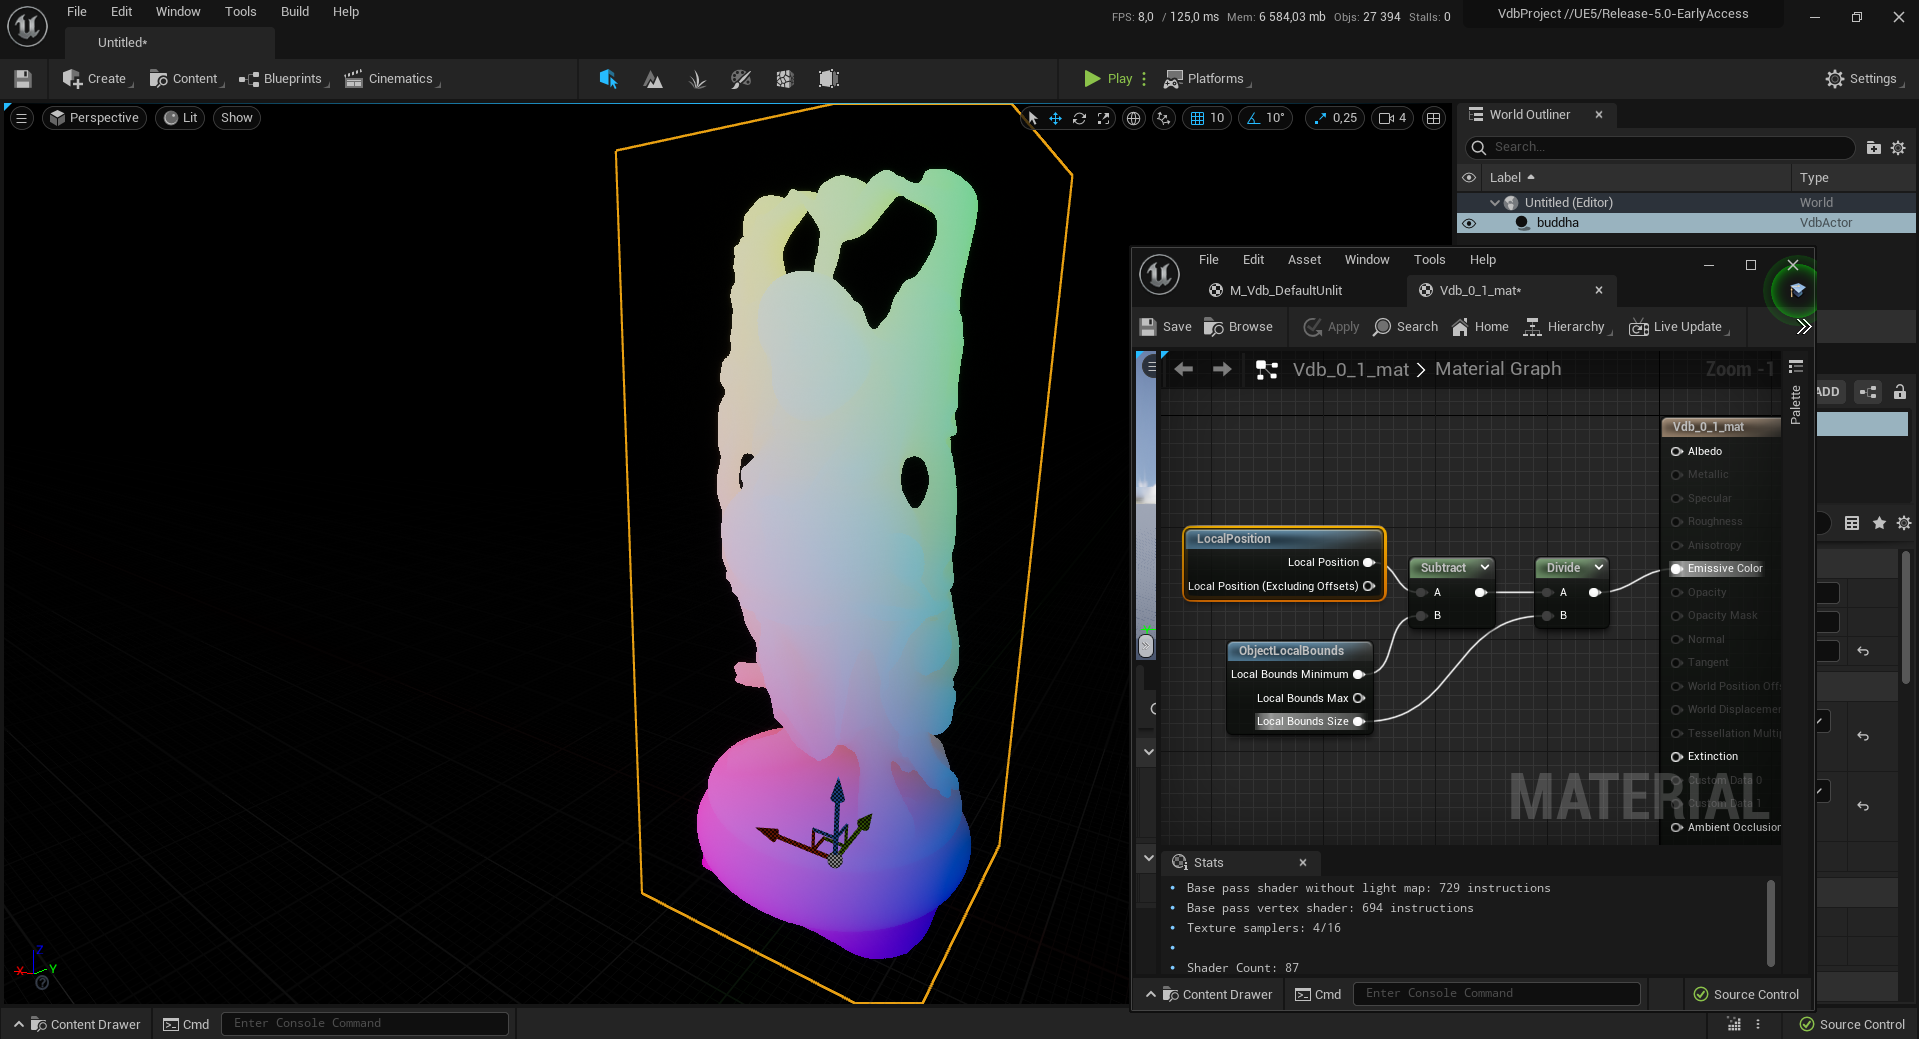Screen dimensions: 1919x1039
Task: Open Content Drawer in main window
Action: 77,1024
